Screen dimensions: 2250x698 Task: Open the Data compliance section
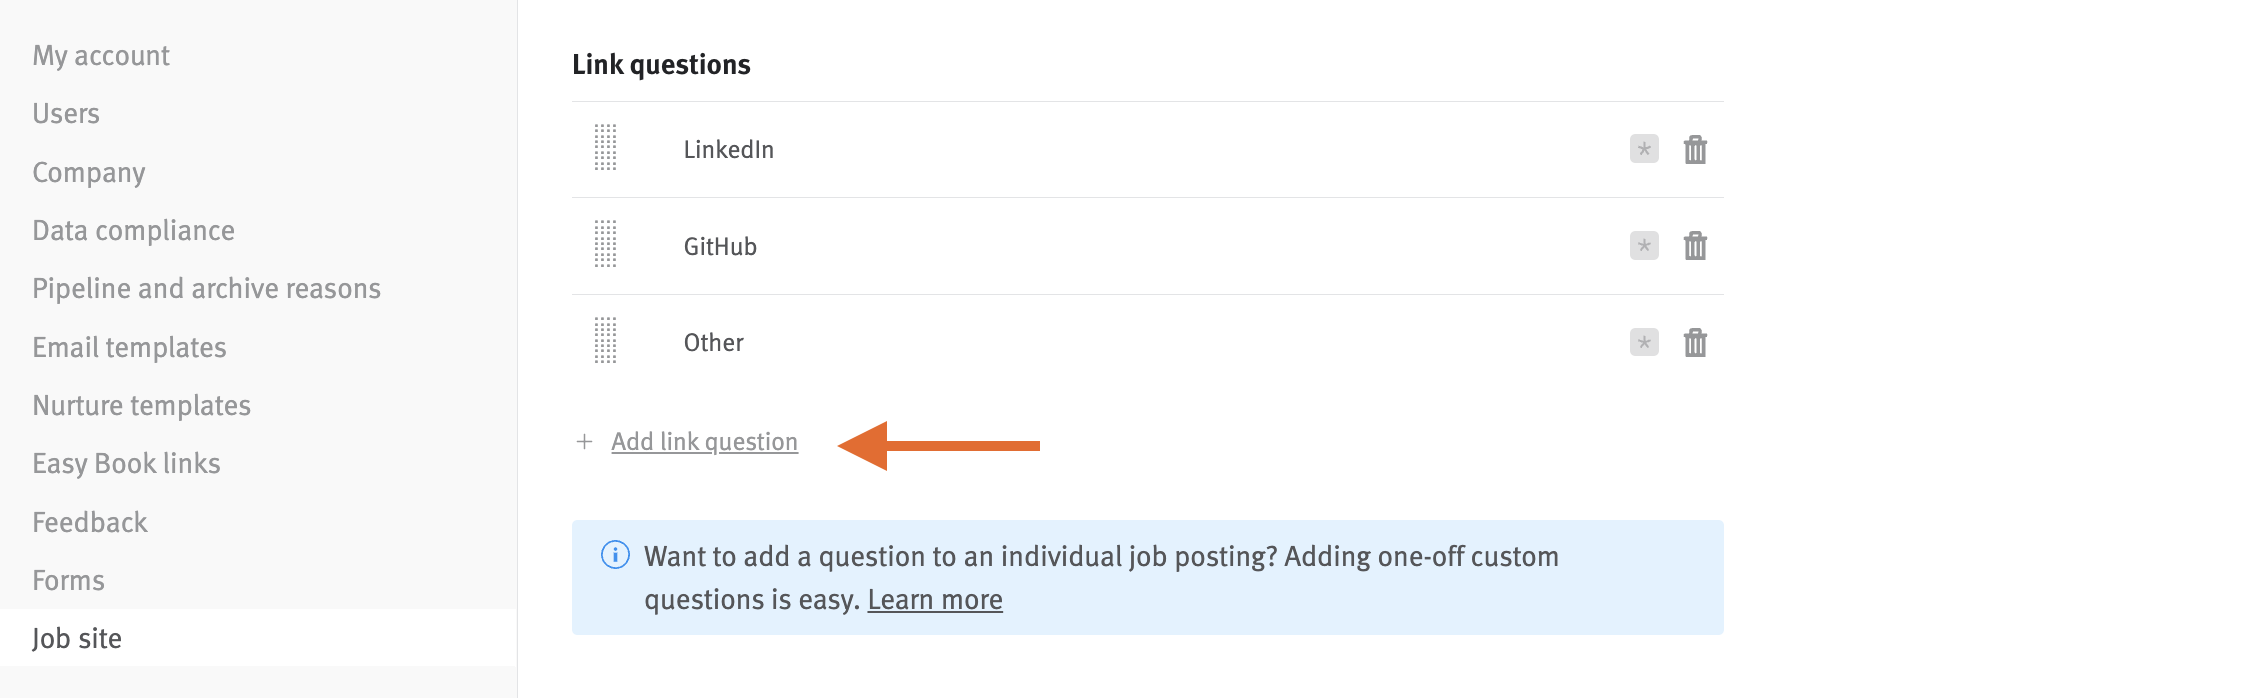(x=134, y=229)
